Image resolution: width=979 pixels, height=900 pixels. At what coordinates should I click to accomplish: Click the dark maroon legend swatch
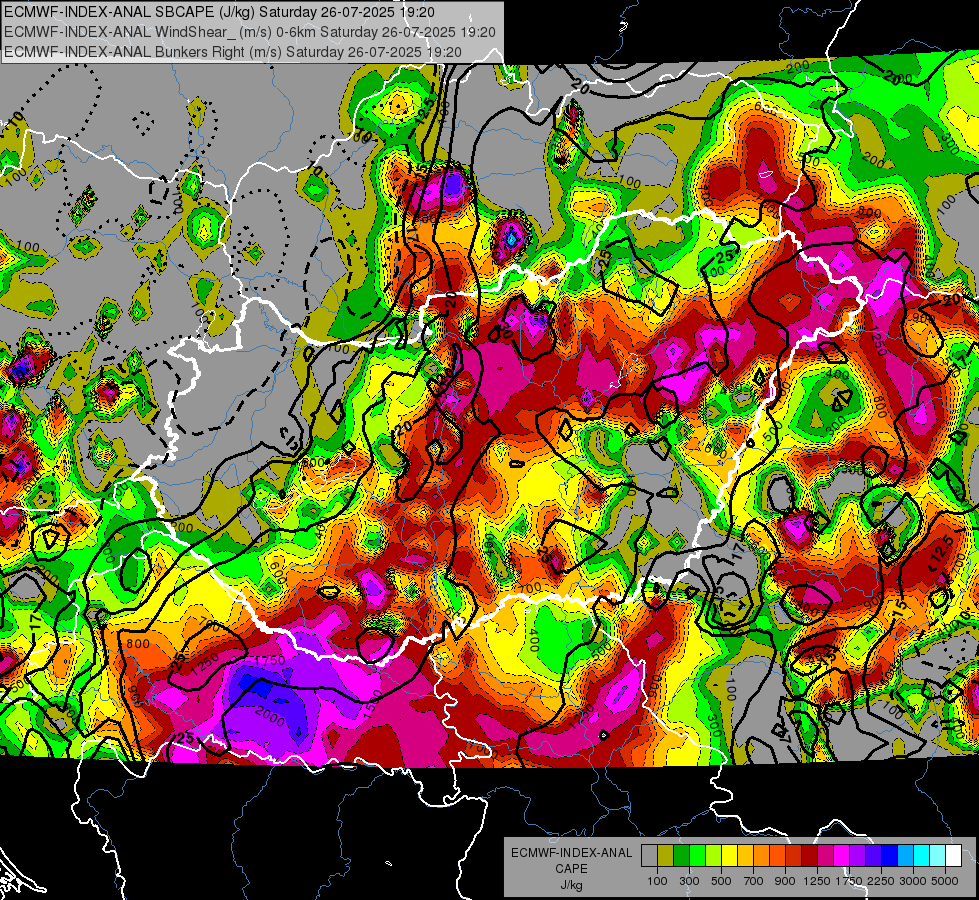pos(810,856)
